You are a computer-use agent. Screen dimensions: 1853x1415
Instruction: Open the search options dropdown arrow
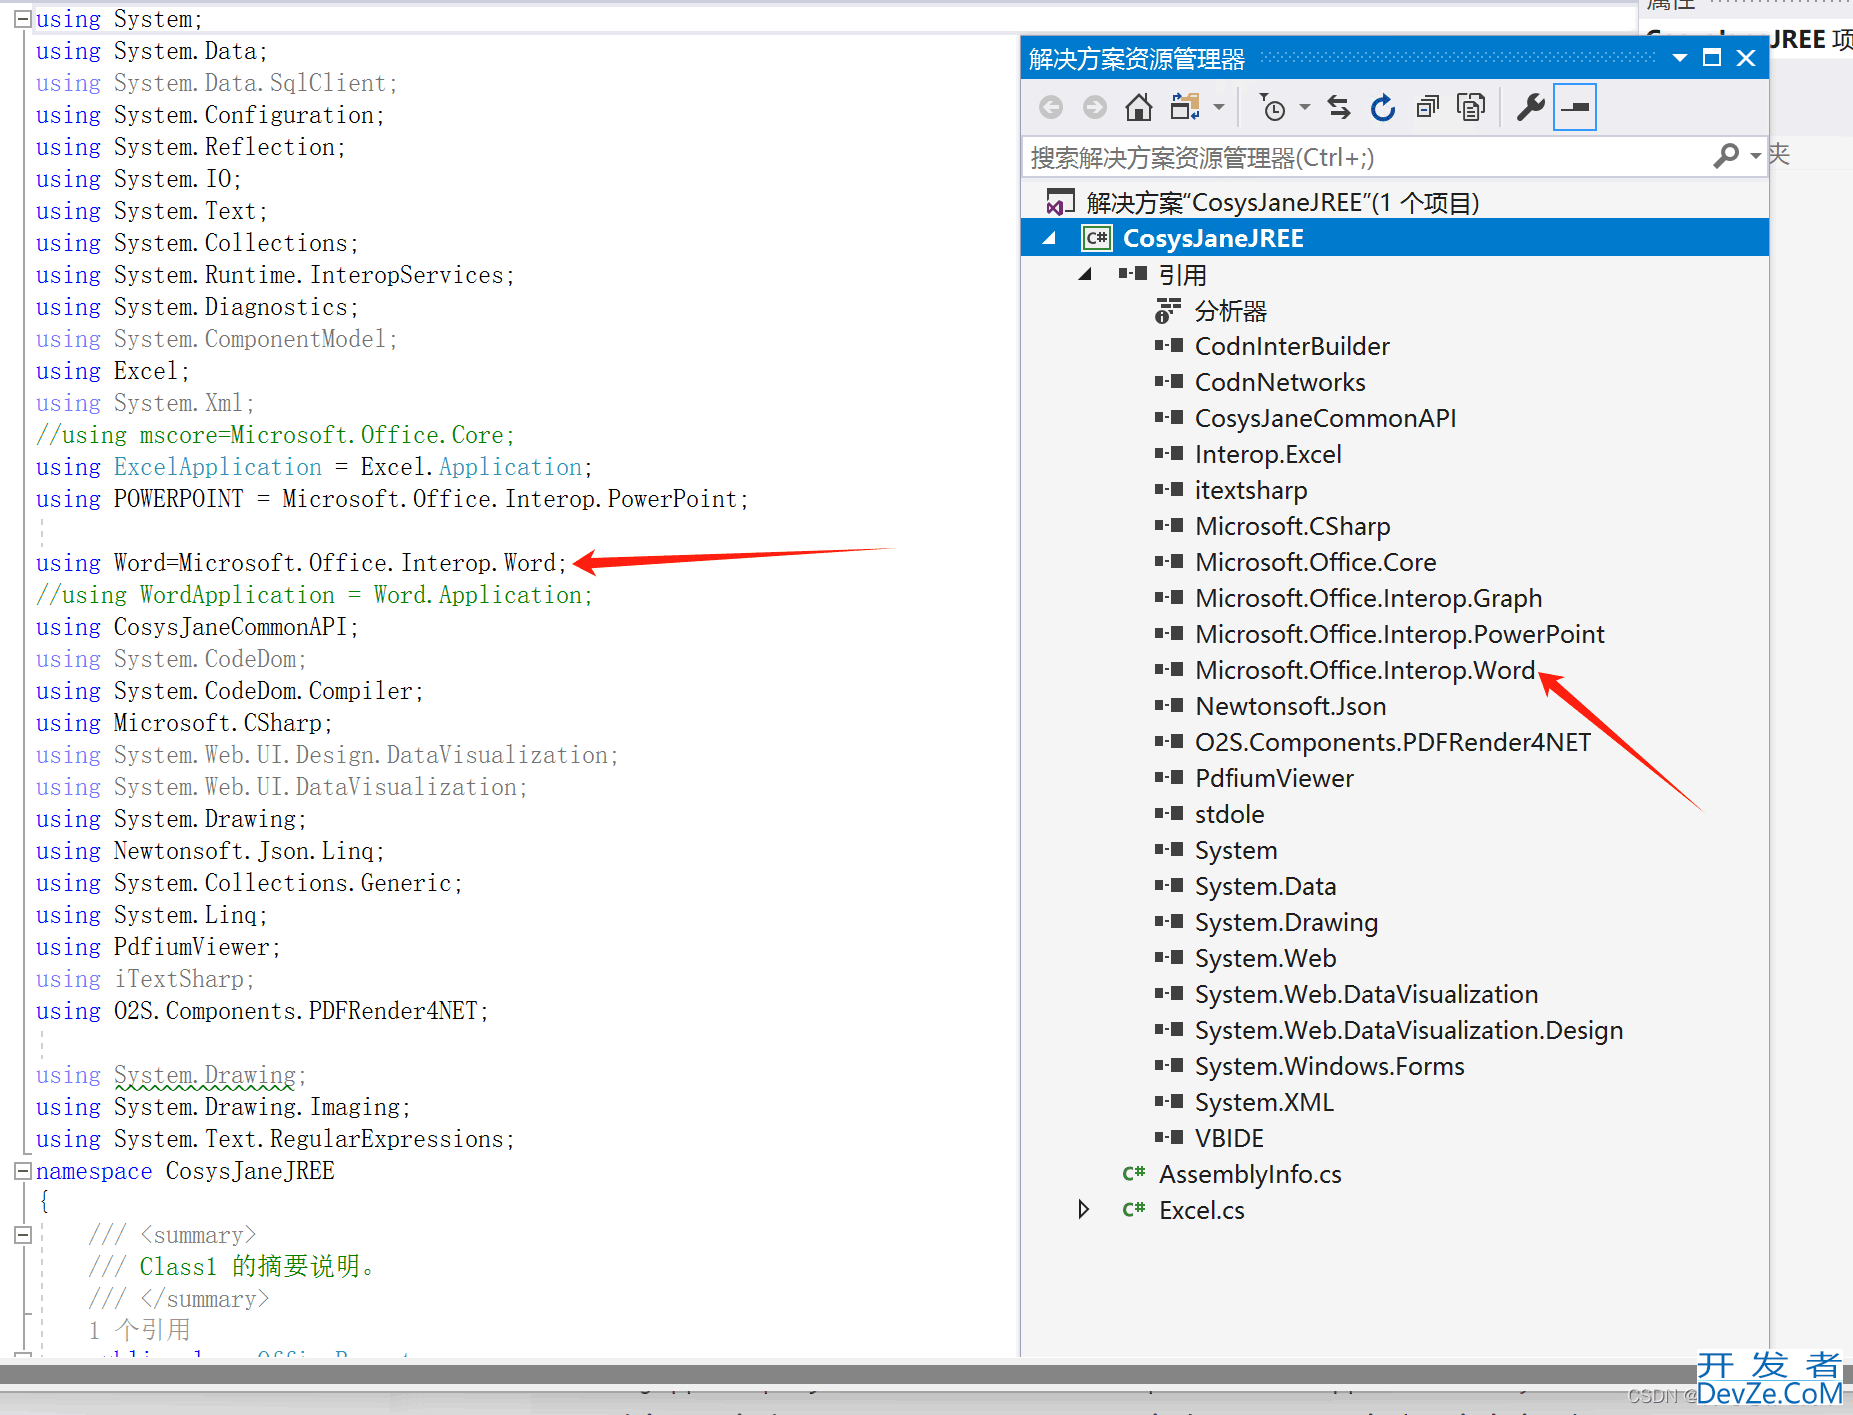coord(1755,156)
